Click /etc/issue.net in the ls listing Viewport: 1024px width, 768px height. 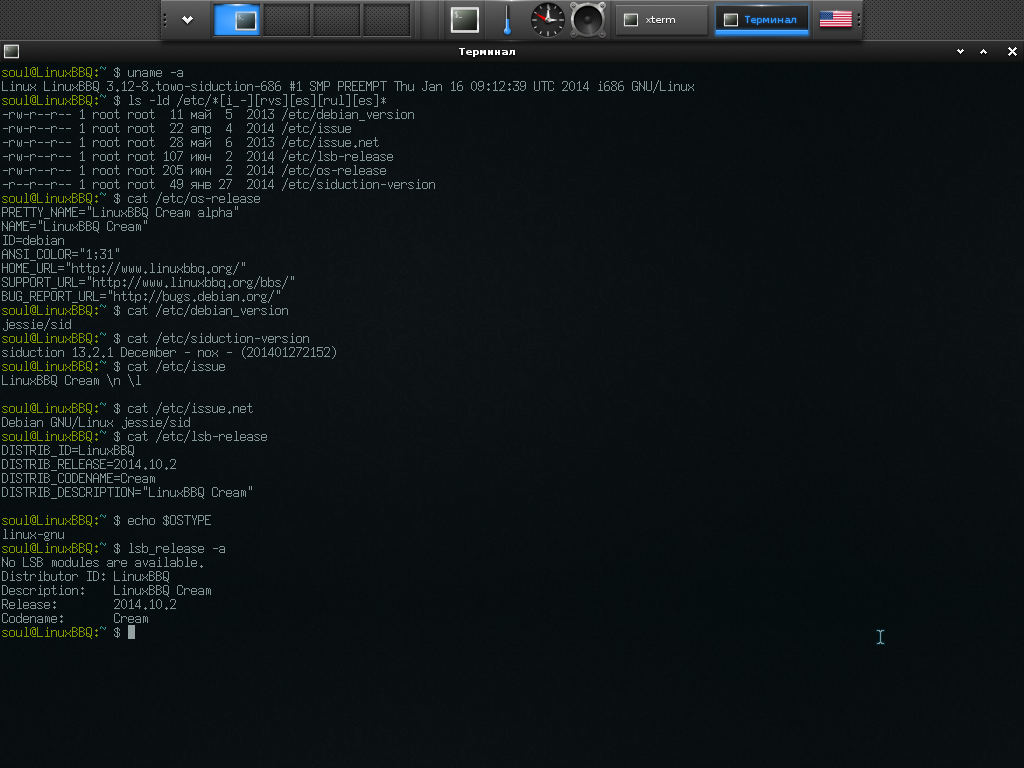pos(330,142)
